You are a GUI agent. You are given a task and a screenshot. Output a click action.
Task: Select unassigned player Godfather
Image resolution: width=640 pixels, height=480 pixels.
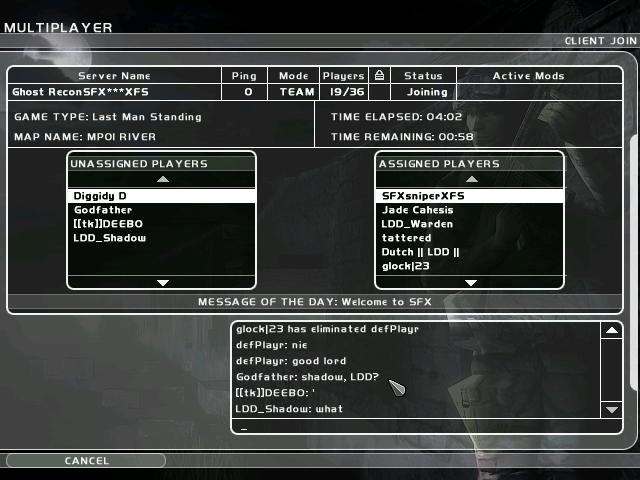coord(162,210)
